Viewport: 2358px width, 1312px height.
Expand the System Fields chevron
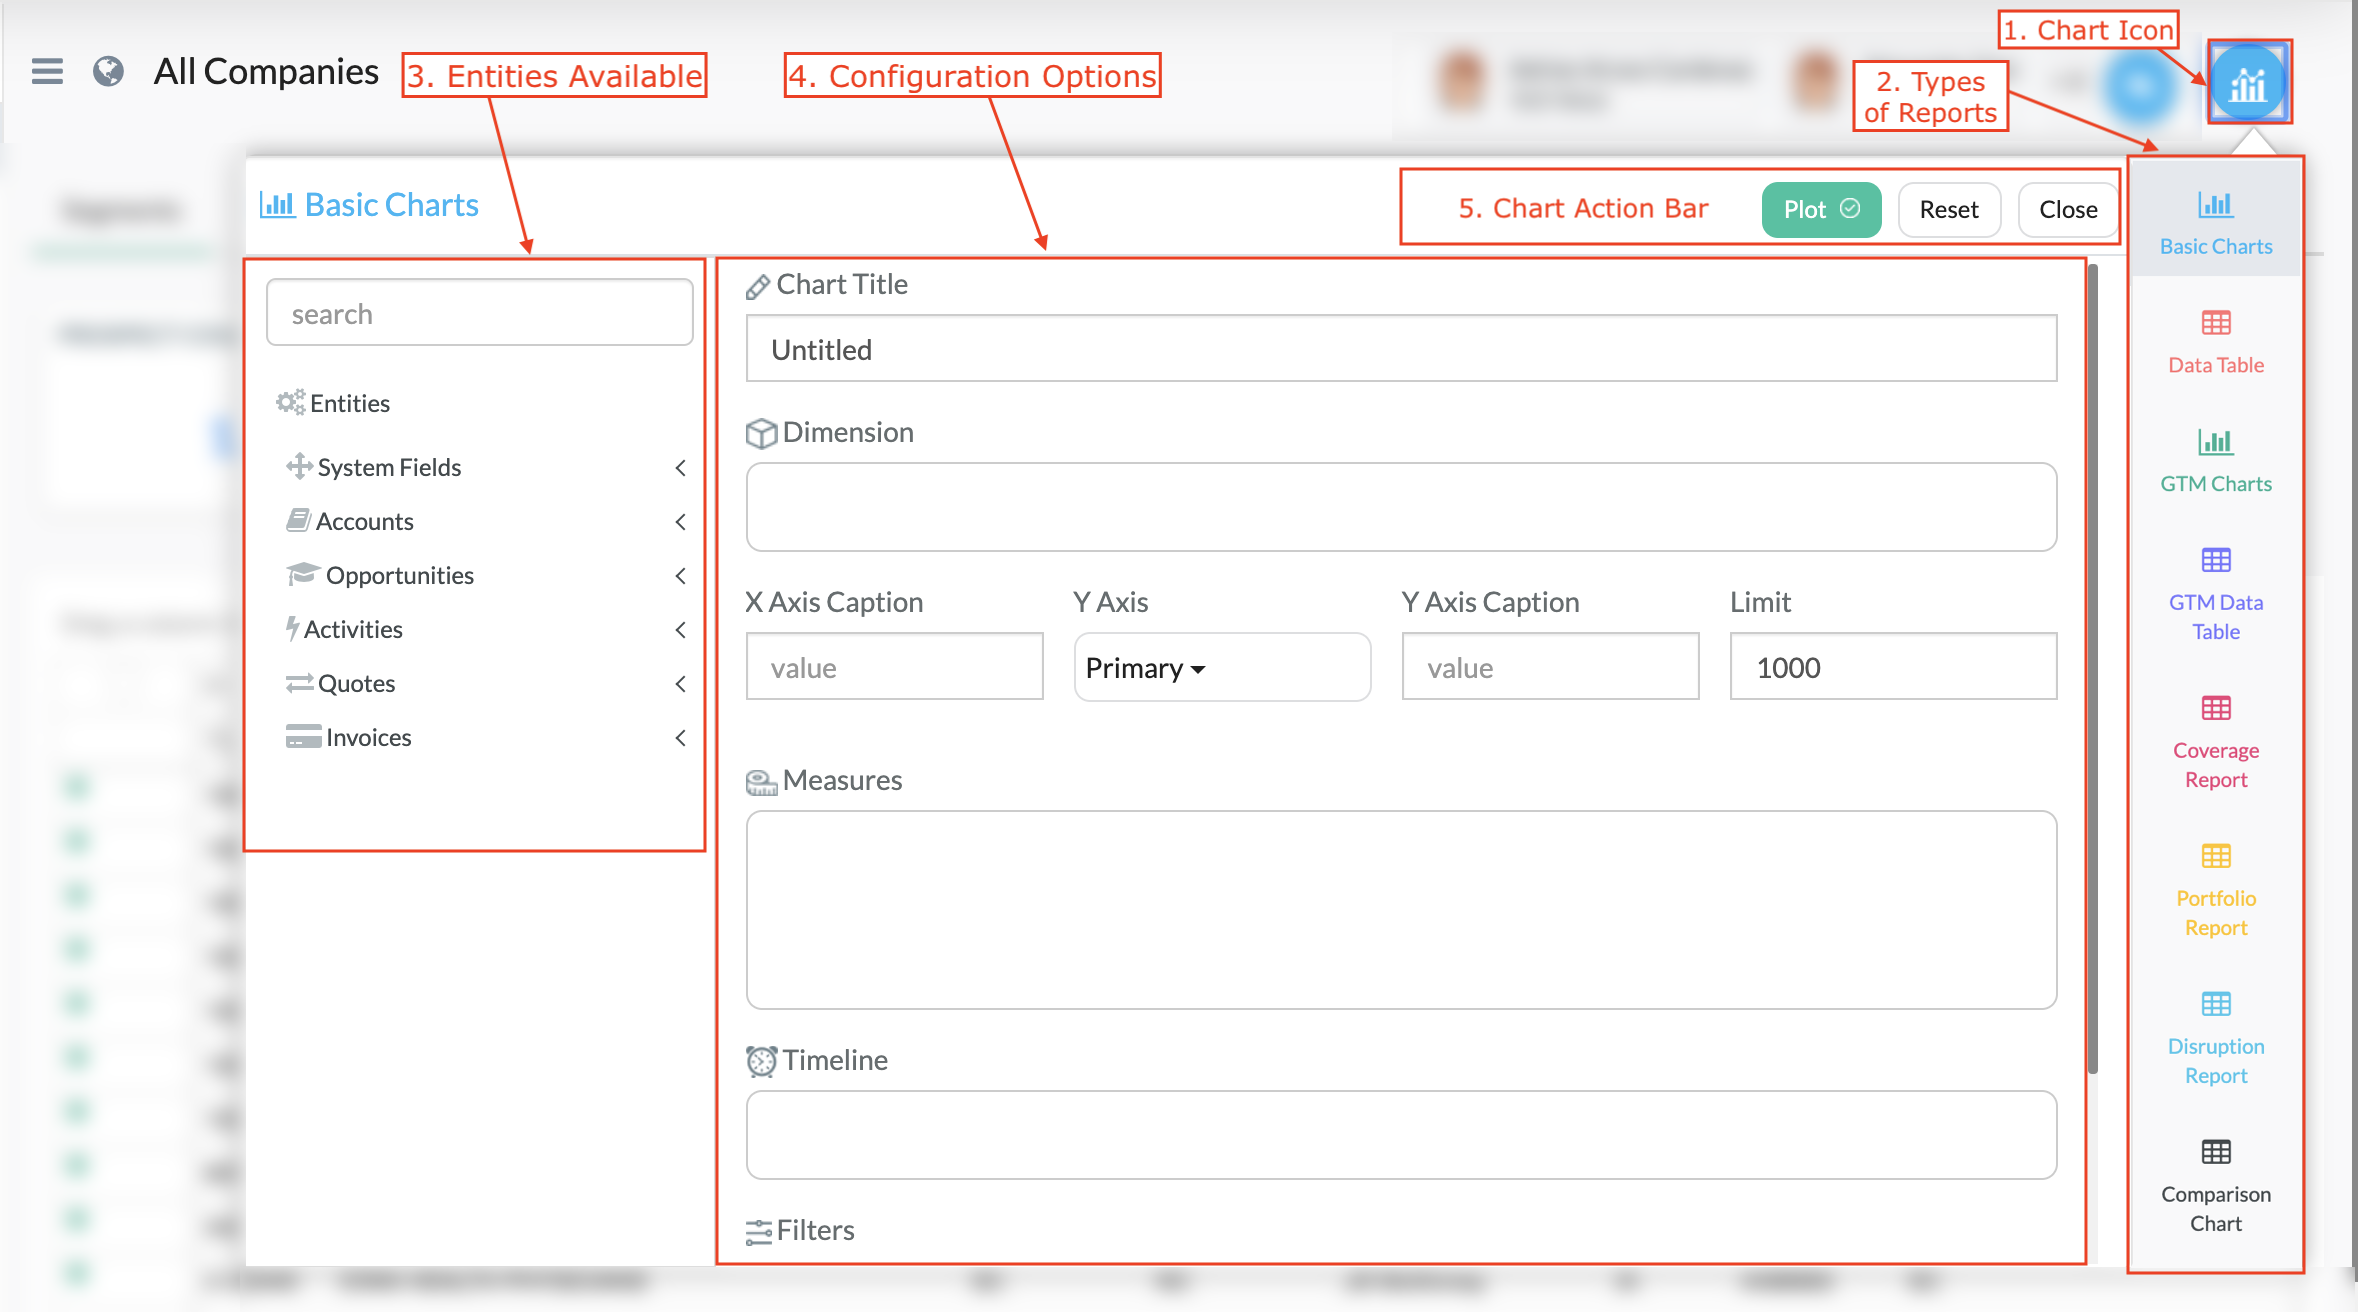pyautogui.click(x=680, y=467)
